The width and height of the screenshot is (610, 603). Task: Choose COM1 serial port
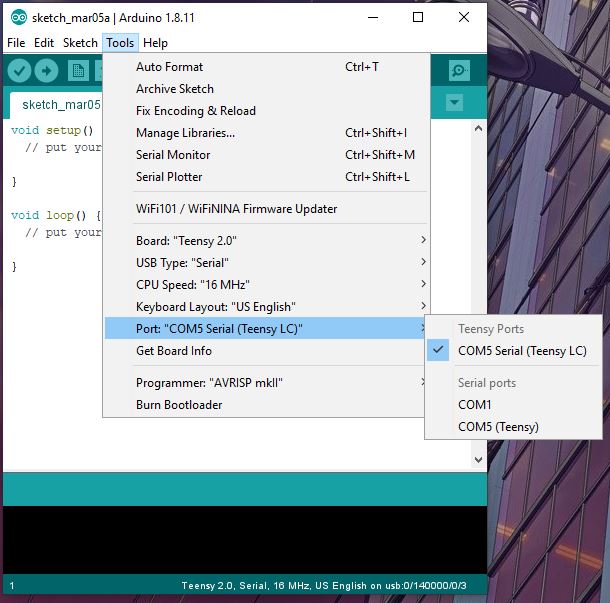pyautogui.click(x=475, y=405)
